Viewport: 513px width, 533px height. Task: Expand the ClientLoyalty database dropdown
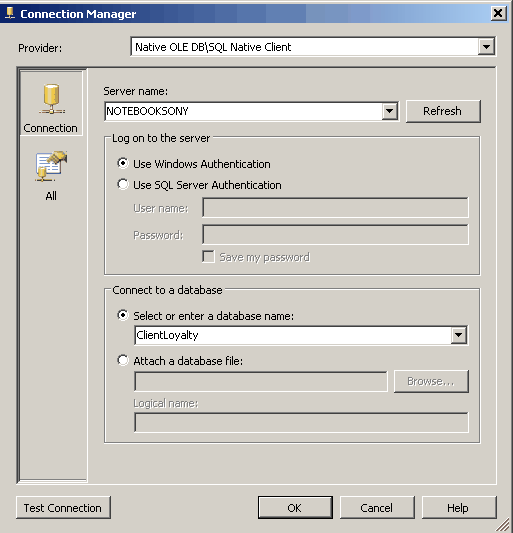[459, 335]
